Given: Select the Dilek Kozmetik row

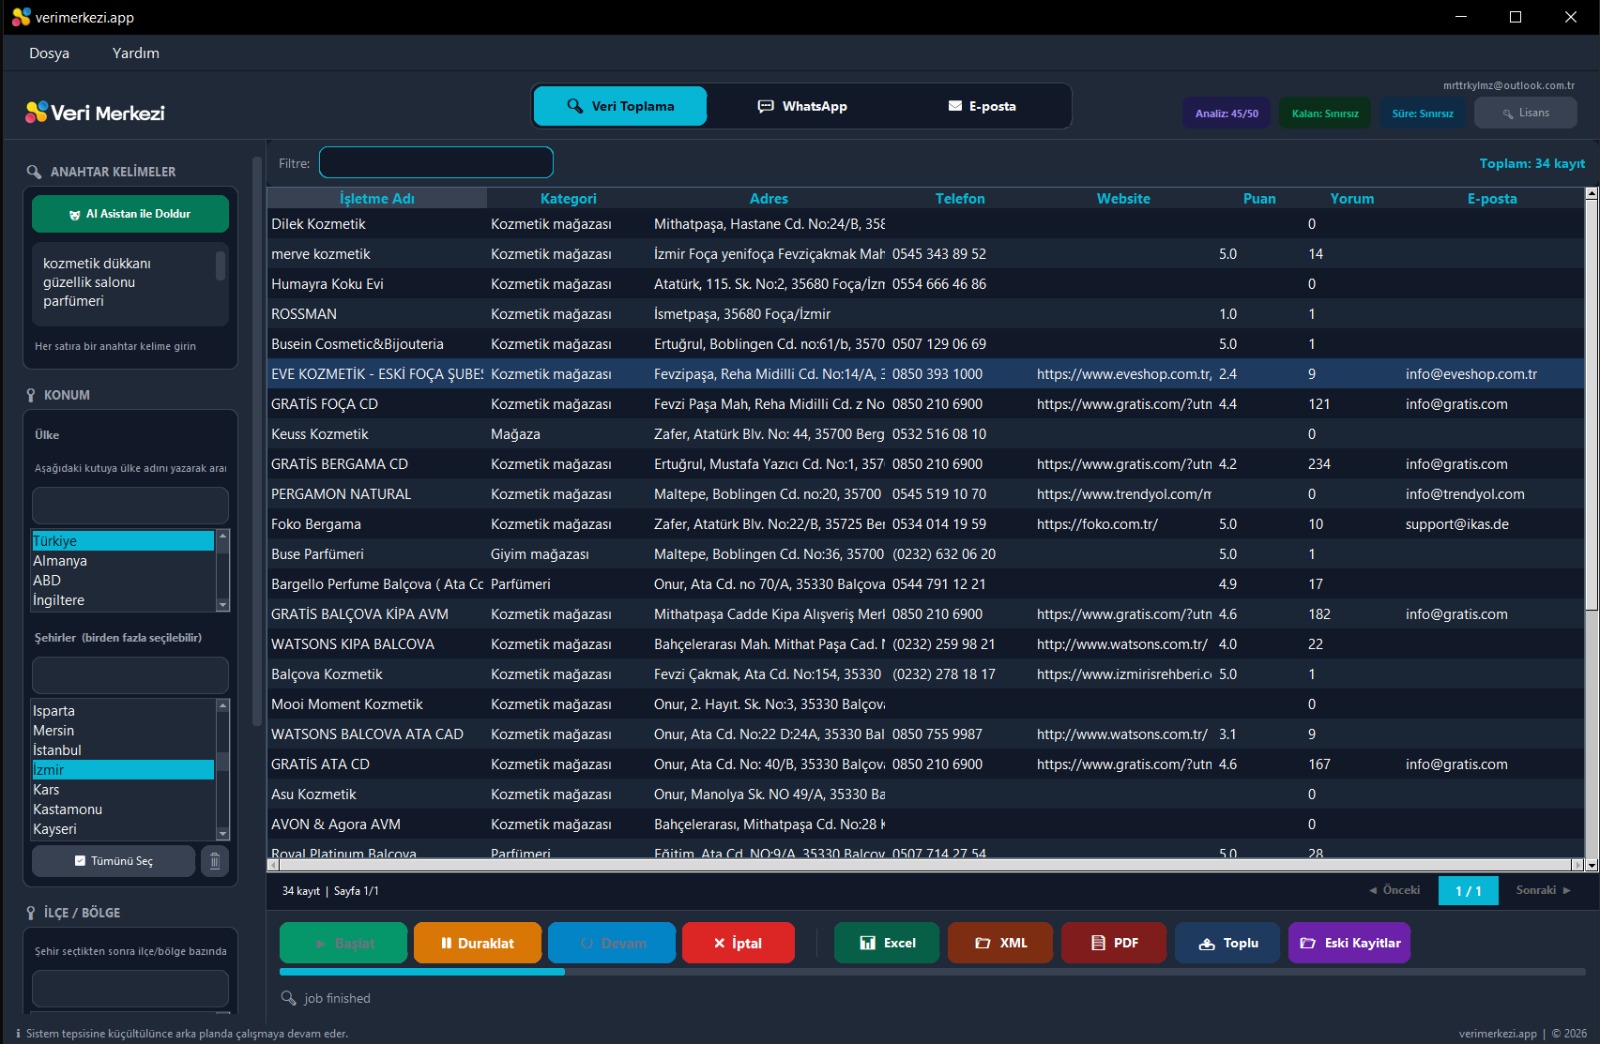Looking at the screenshot, I should click(x=925, y=224).
